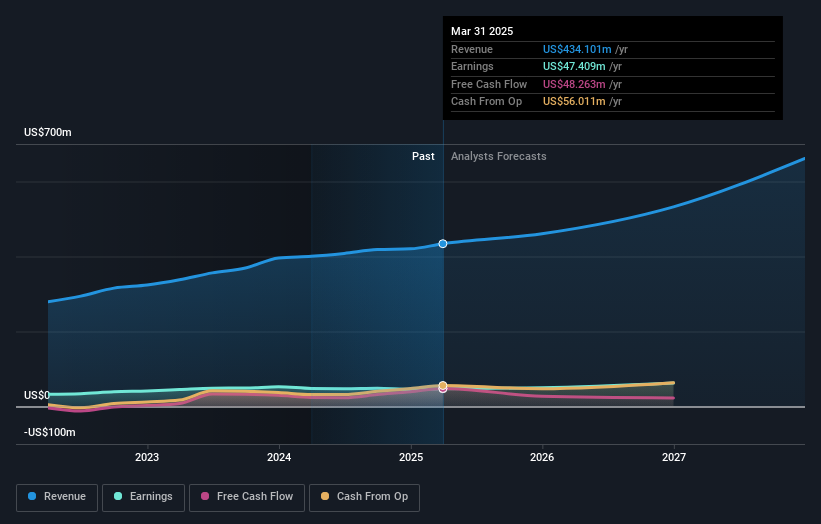821x524 pixels.
Task: Toggle the Free Cash Flow legend button
Action: click(x=247, y=497)
